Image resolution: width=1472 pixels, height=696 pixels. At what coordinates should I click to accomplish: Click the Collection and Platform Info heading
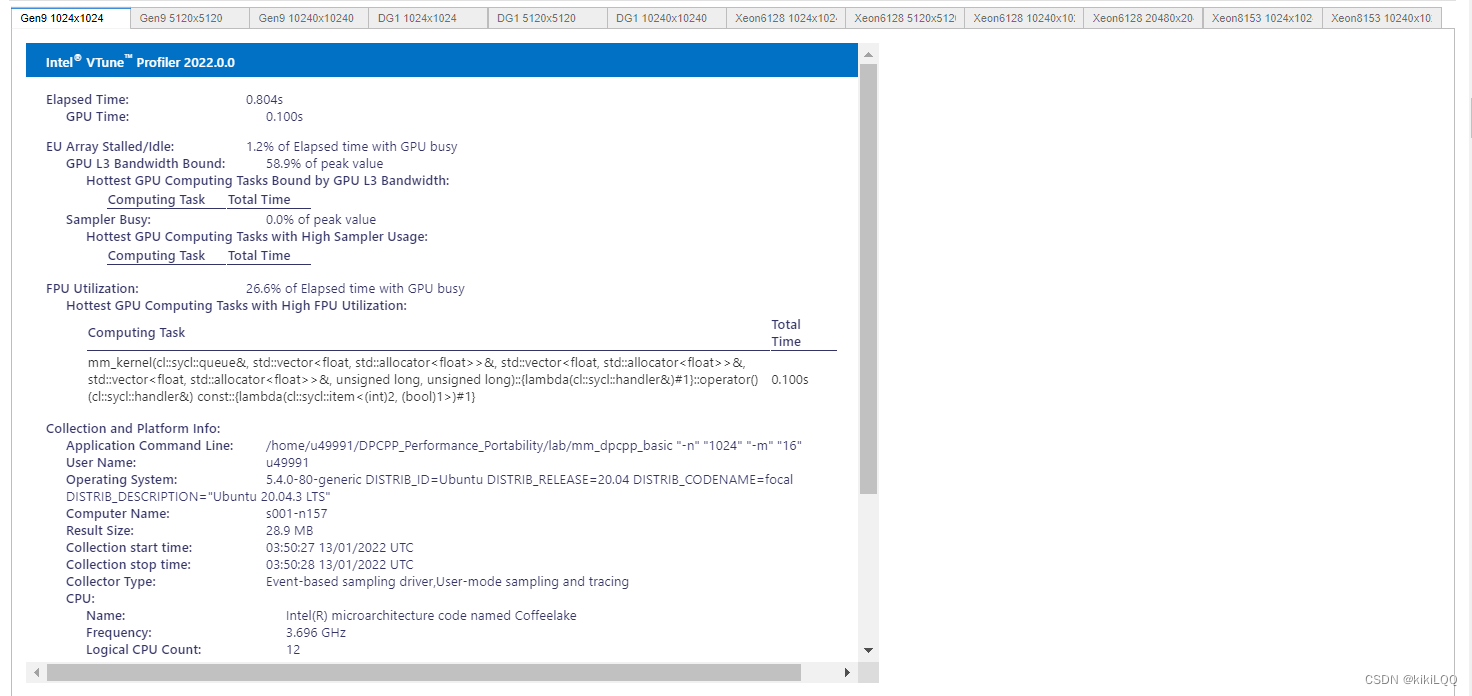(133, 428)
